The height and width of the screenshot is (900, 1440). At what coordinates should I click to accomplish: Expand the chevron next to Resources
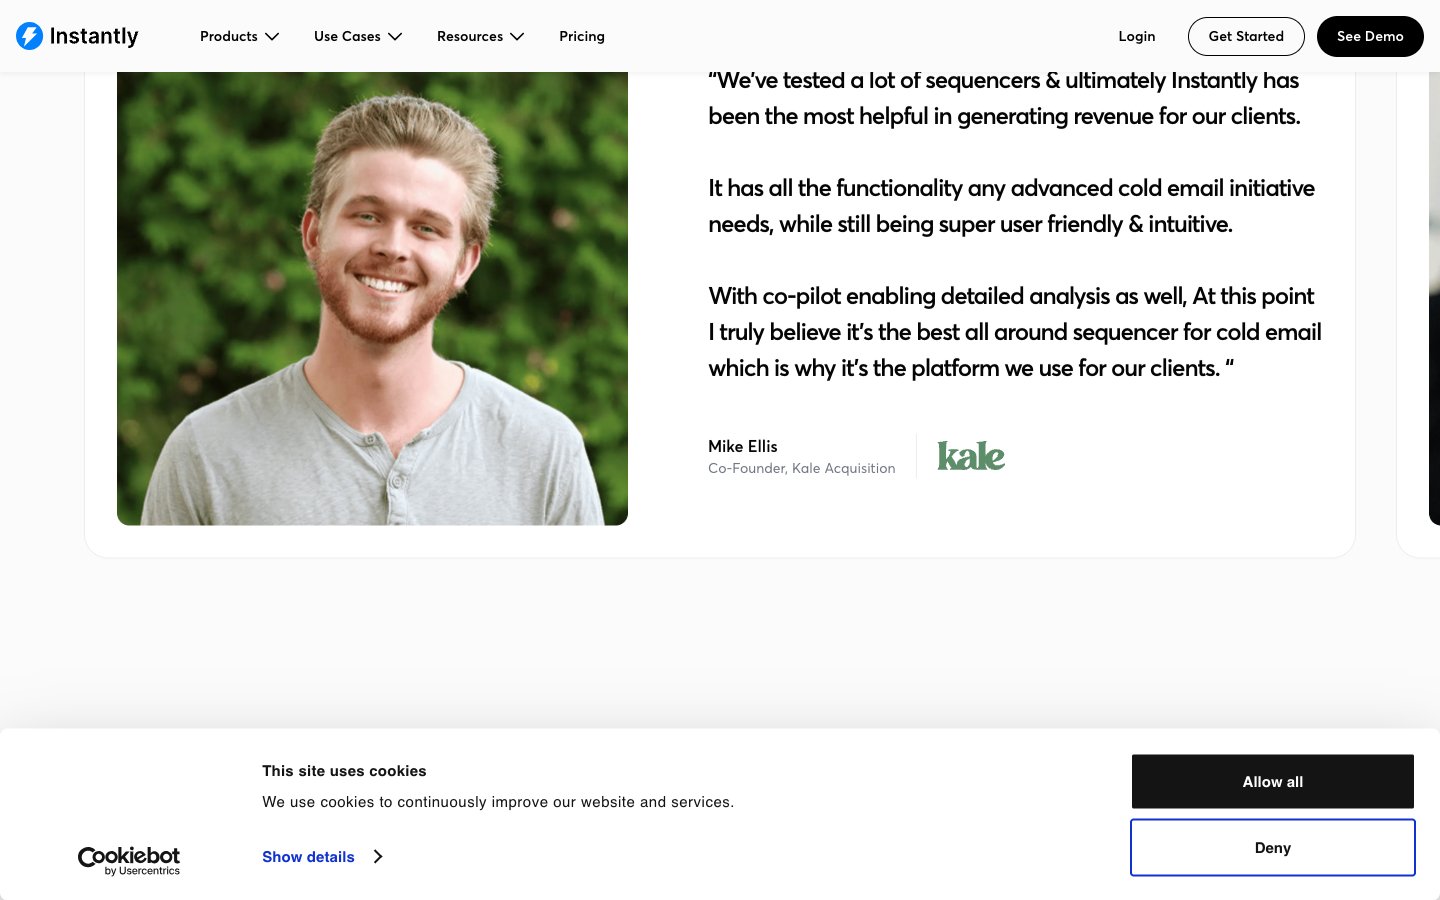517,37
